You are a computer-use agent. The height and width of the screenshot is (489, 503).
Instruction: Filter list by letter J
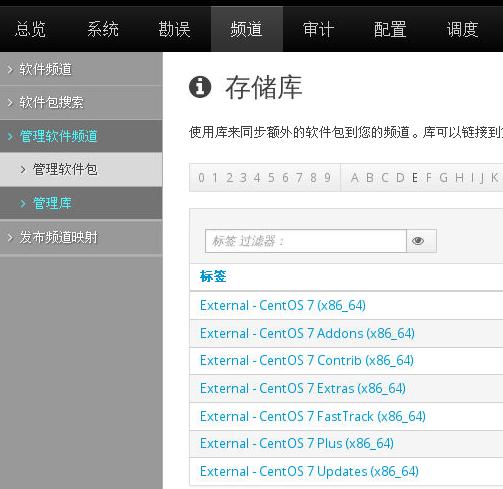481,178
